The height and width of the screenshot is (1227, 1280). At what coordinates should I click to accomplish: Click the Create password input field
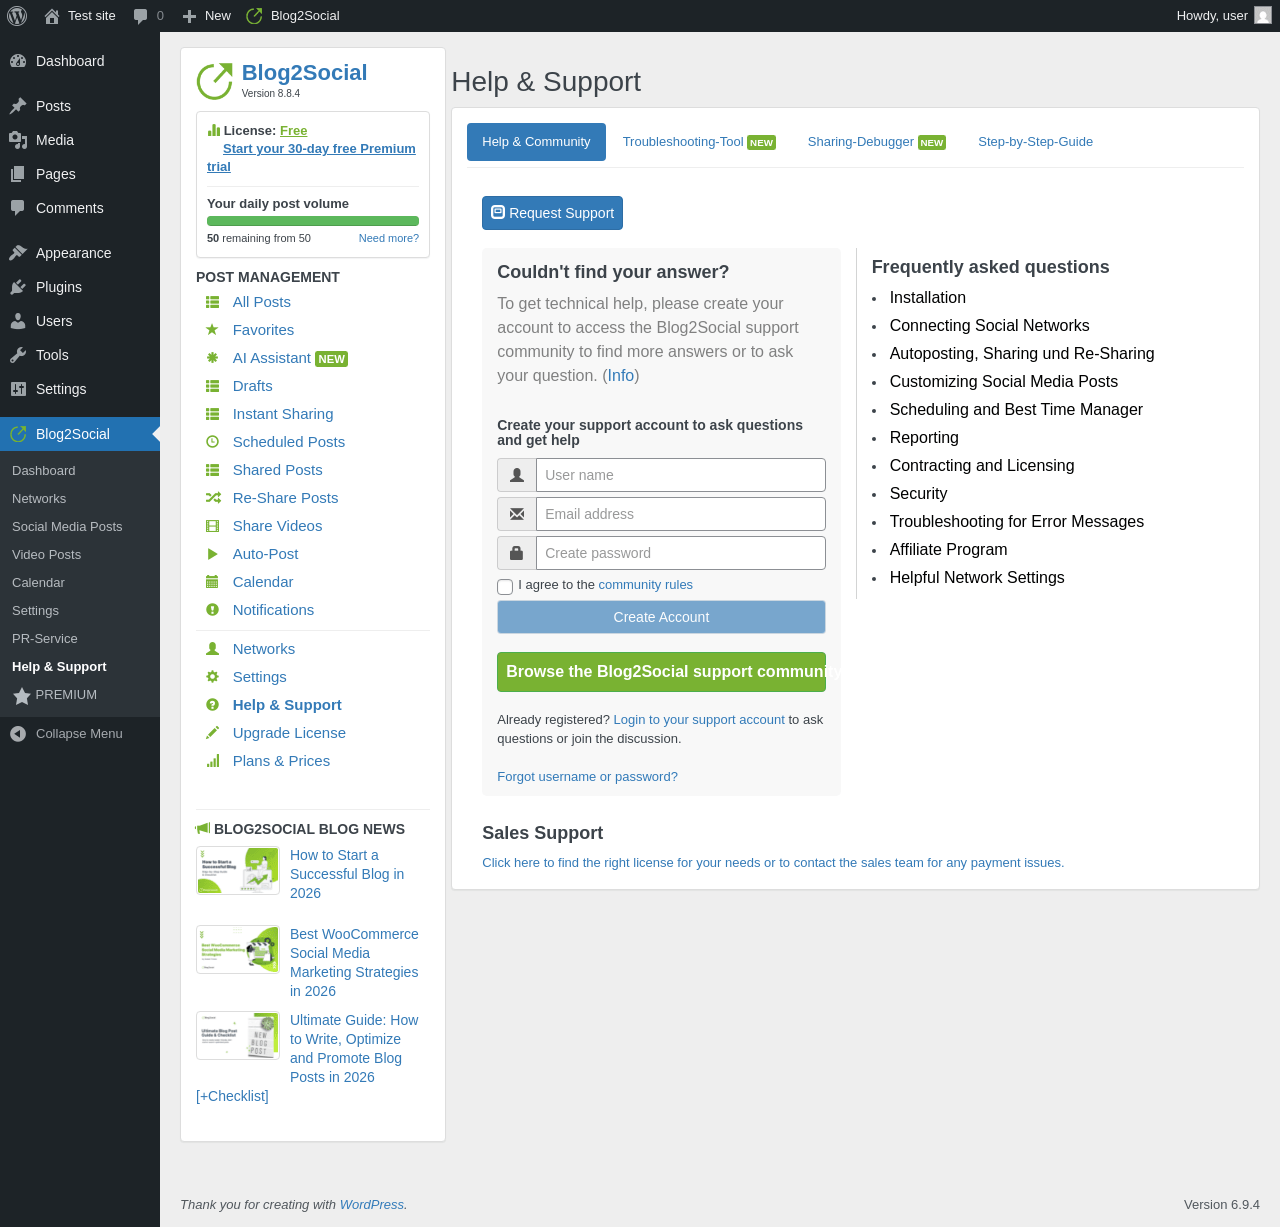coord(681,553)
